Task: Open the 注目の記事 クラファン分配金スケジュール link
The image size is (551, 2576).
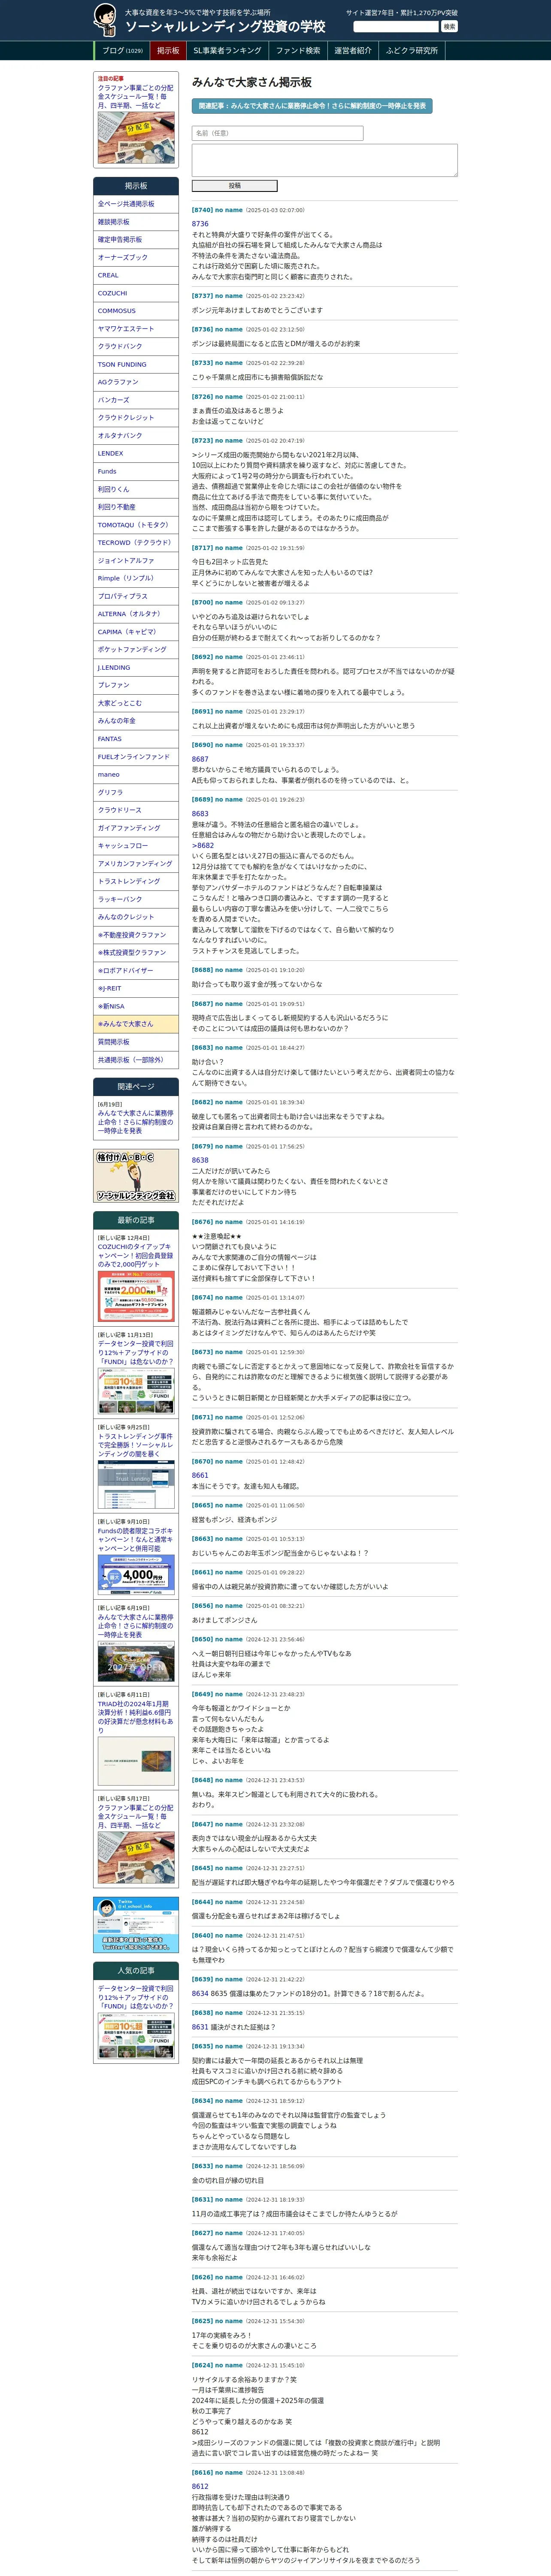Action: (x=135, y=96)
